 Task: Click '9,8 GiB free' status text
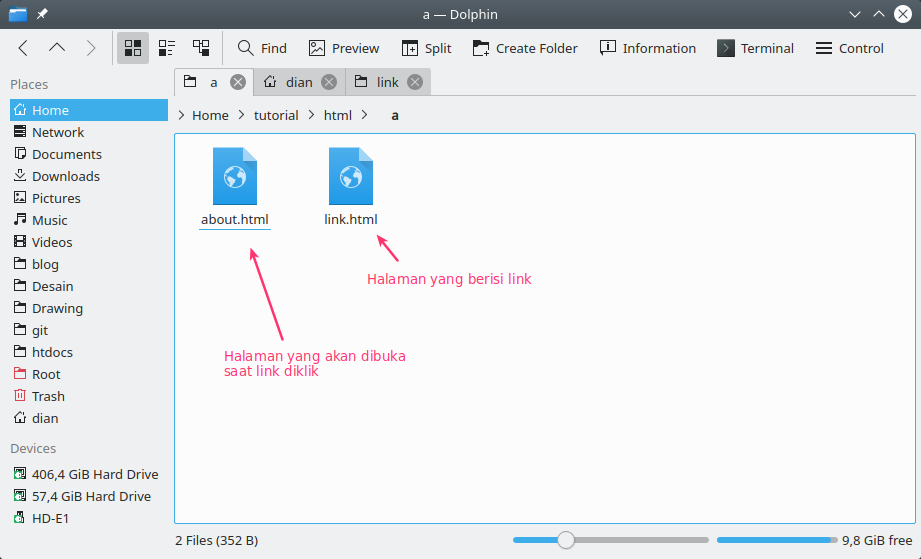tap(878, 540)
